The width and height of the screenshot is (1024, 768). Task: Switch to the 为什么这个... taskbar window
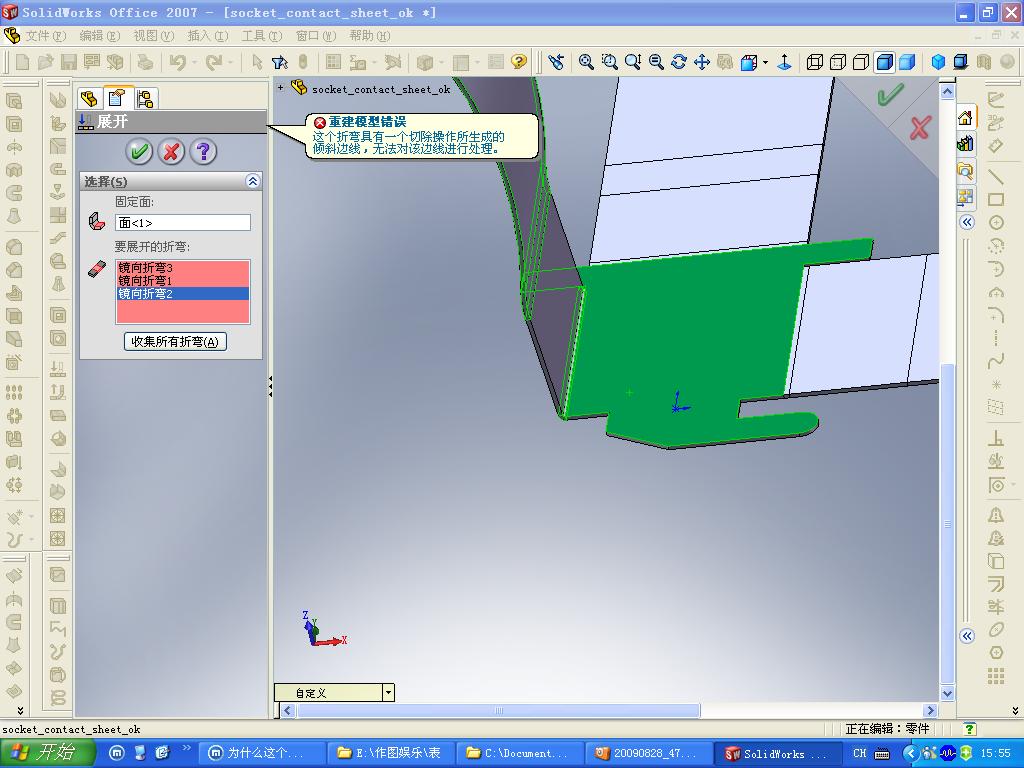(261, 754)
